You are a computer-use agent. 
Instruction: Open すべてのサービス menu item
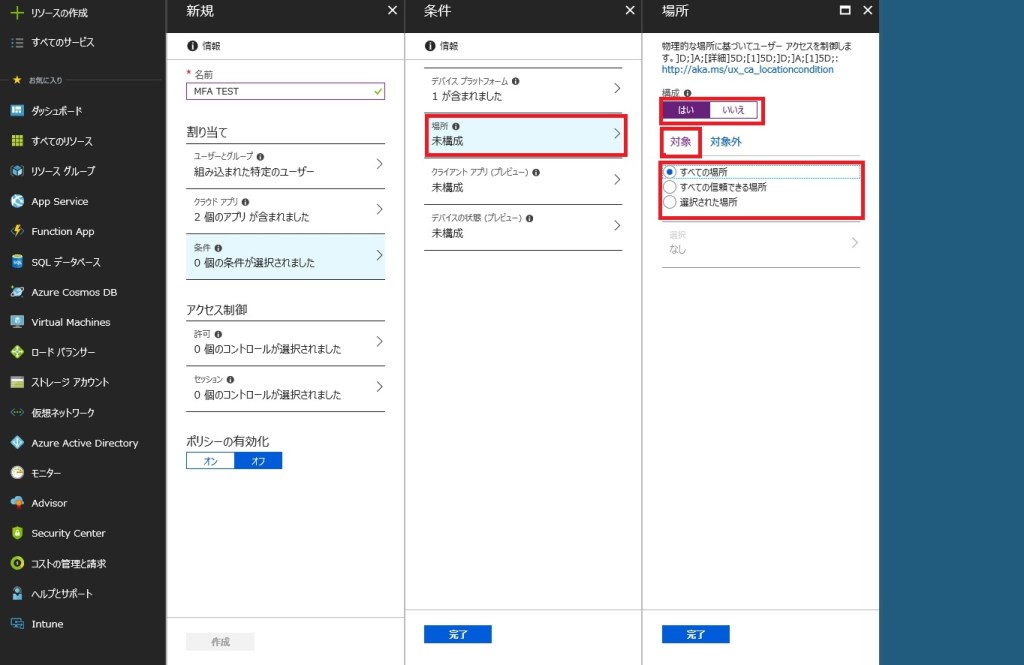coord(63,42)
